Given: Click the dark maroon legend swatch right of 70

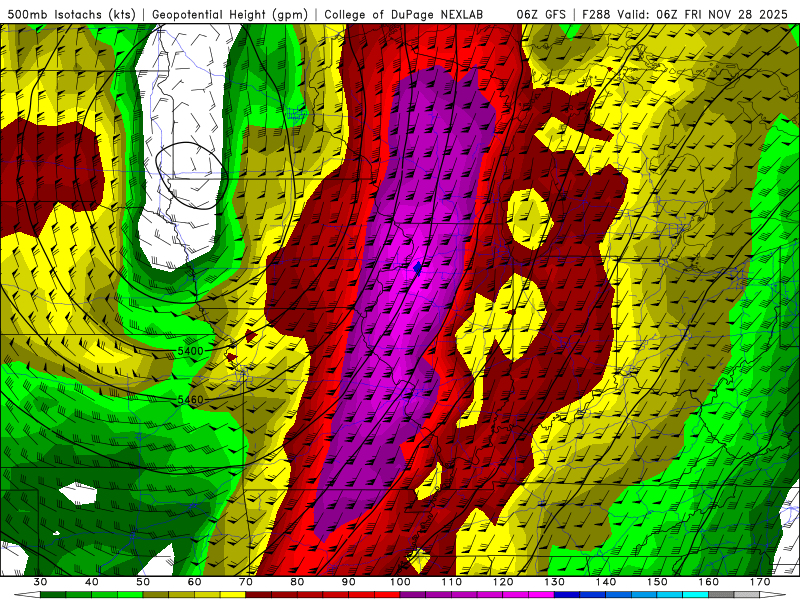Looking at the screenshot, I should 259,595.
